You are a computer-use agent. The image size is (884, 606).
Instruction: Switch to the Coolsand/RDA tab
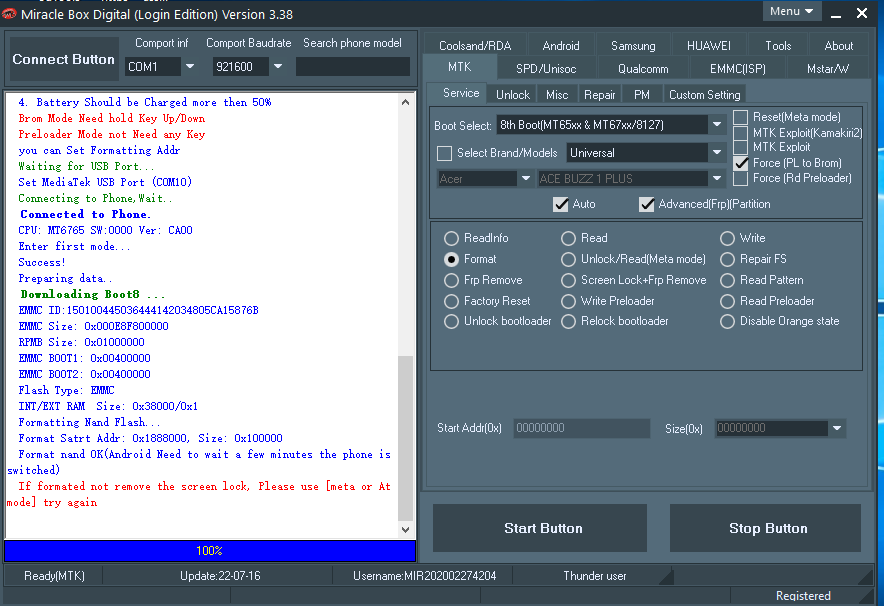[x=475, y=46]
